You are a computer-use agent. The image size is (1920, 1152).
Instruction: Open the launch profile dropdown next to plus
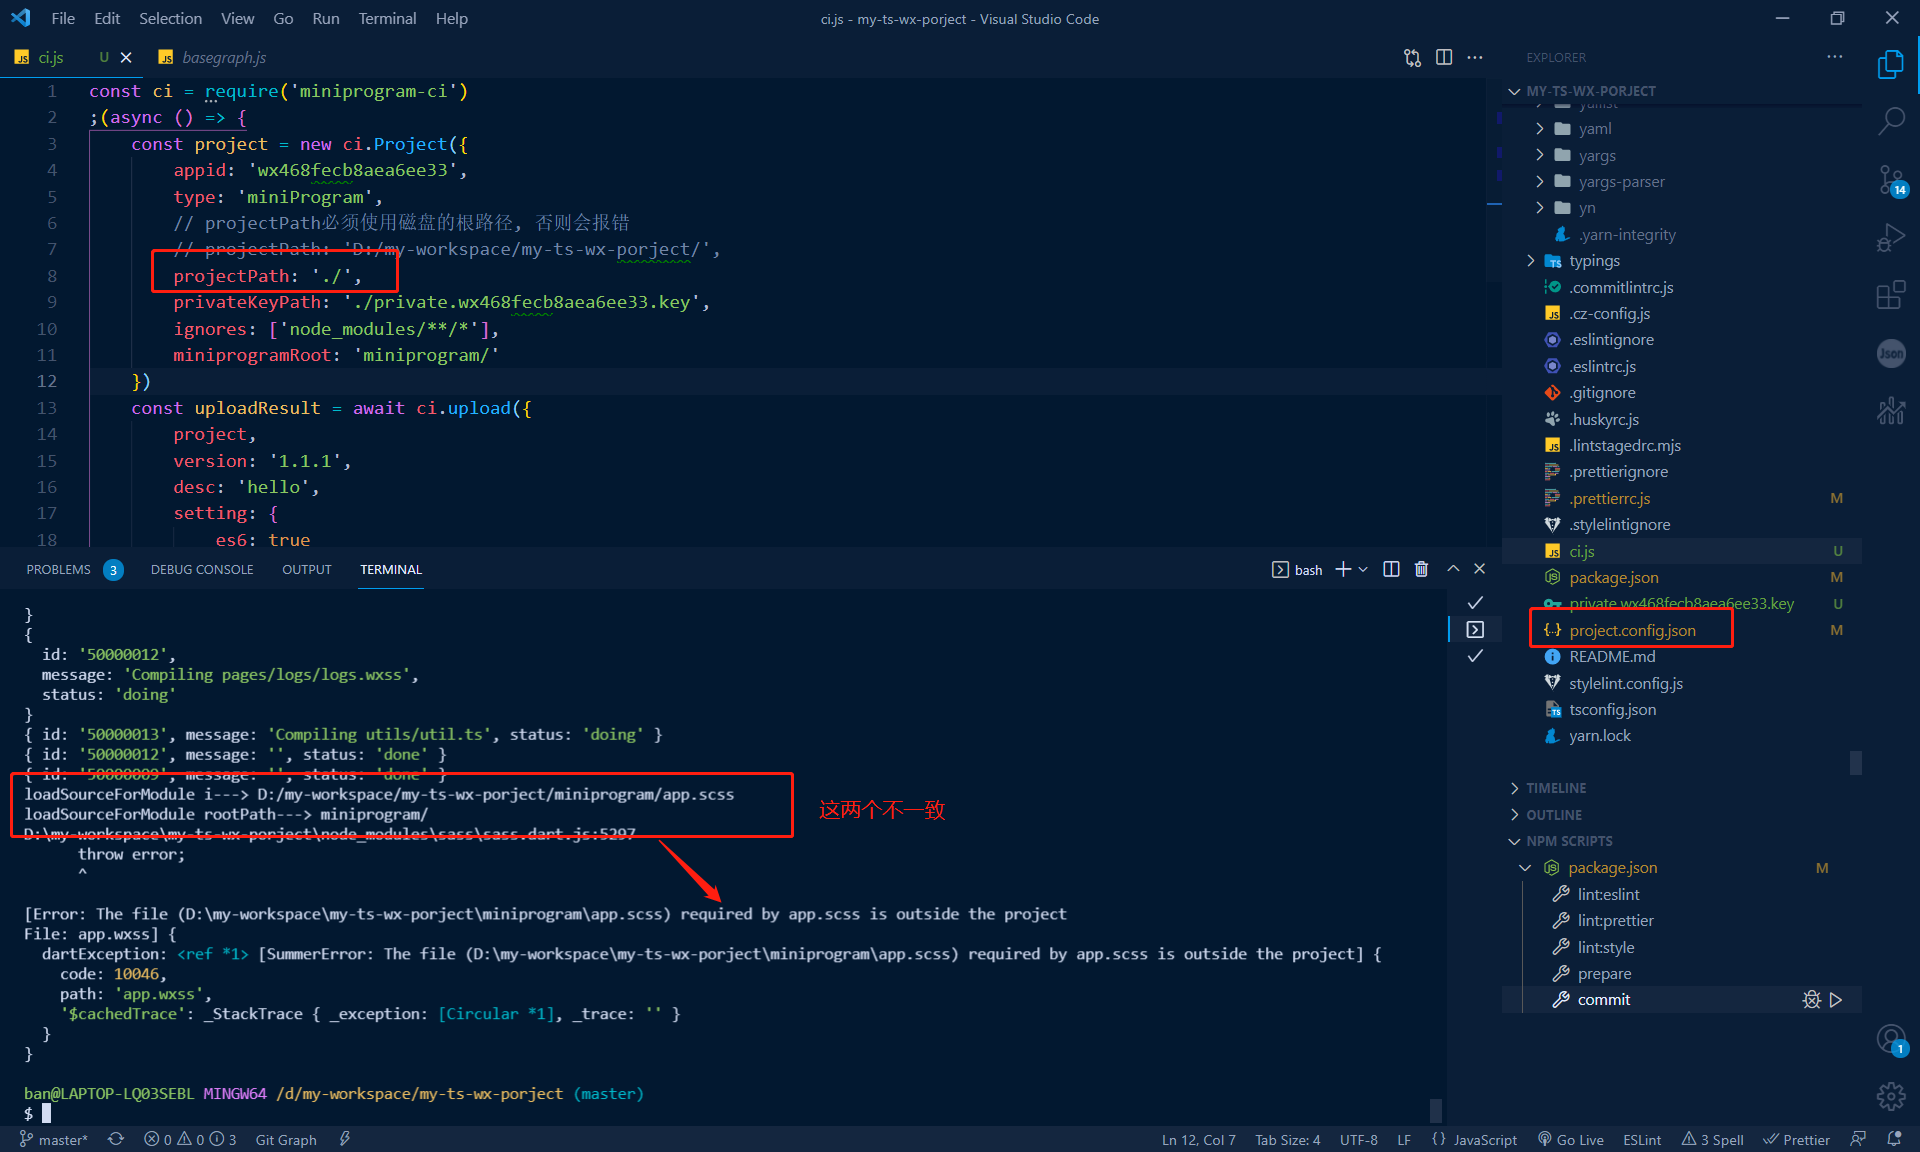click(1363, 569)
